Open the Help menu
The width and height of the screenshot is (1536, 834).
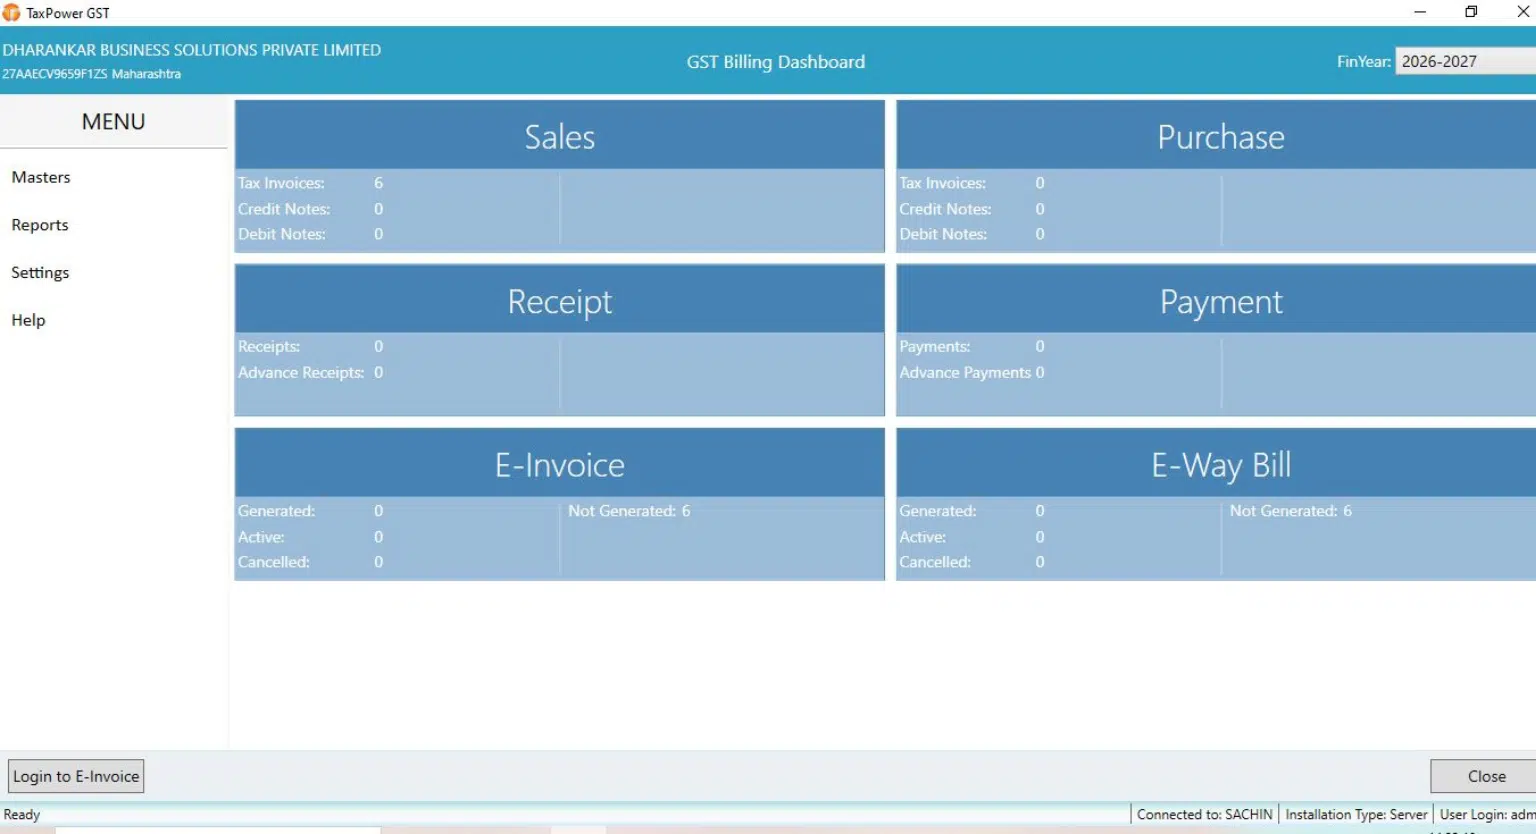pos(28,320)
